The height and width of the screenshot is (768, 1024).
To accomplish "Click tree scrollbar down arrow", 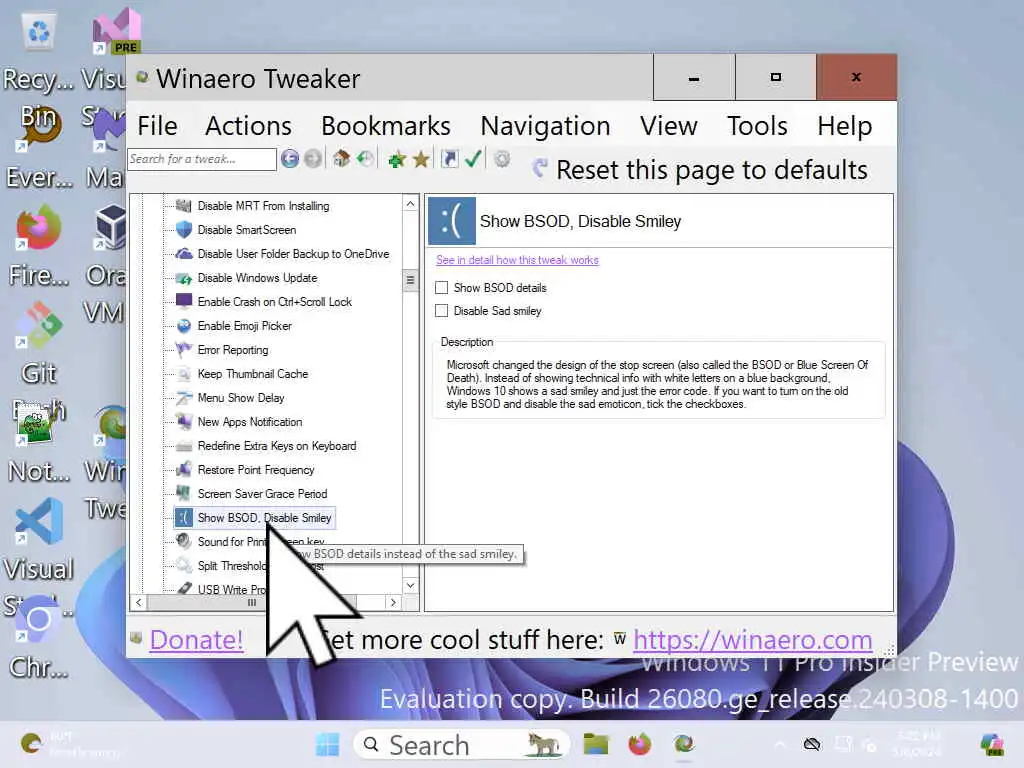I will point(410,585).
